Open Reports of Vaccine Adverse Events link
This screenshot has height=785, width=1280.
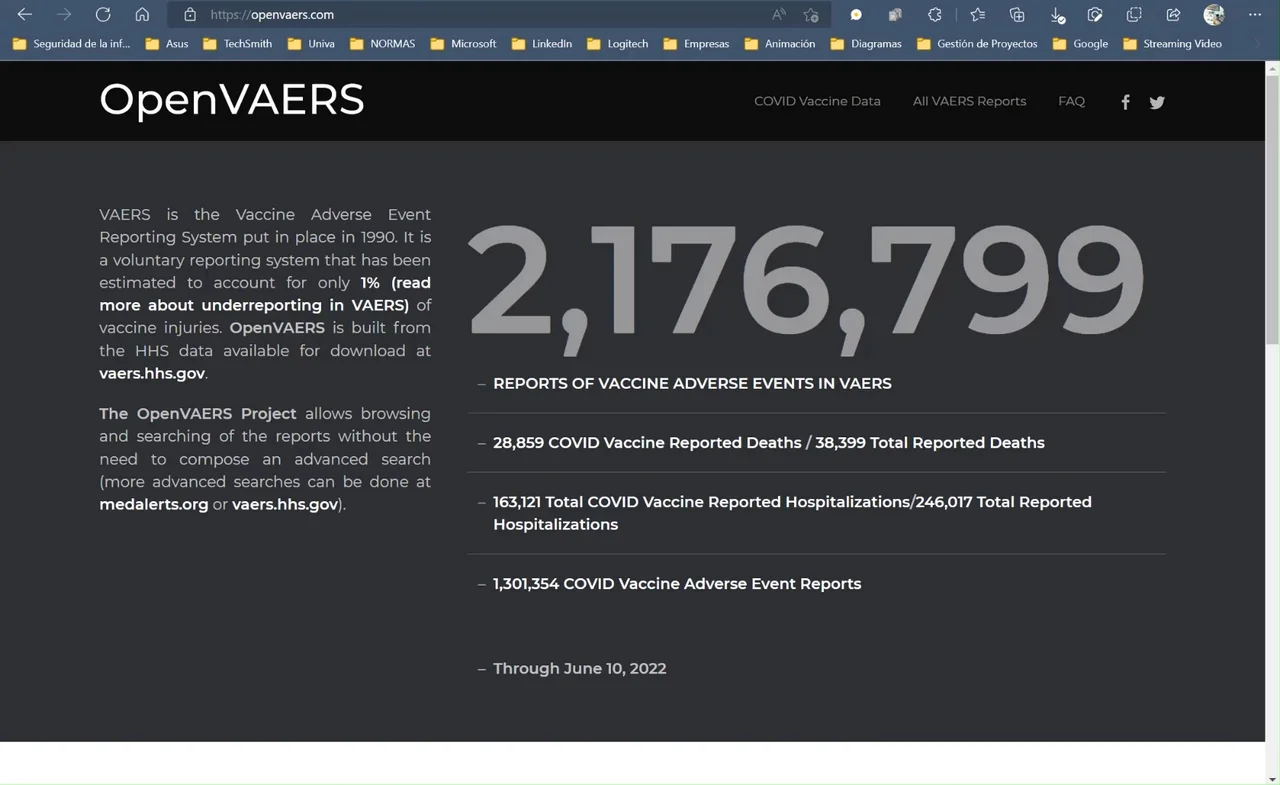coord(692,383)
